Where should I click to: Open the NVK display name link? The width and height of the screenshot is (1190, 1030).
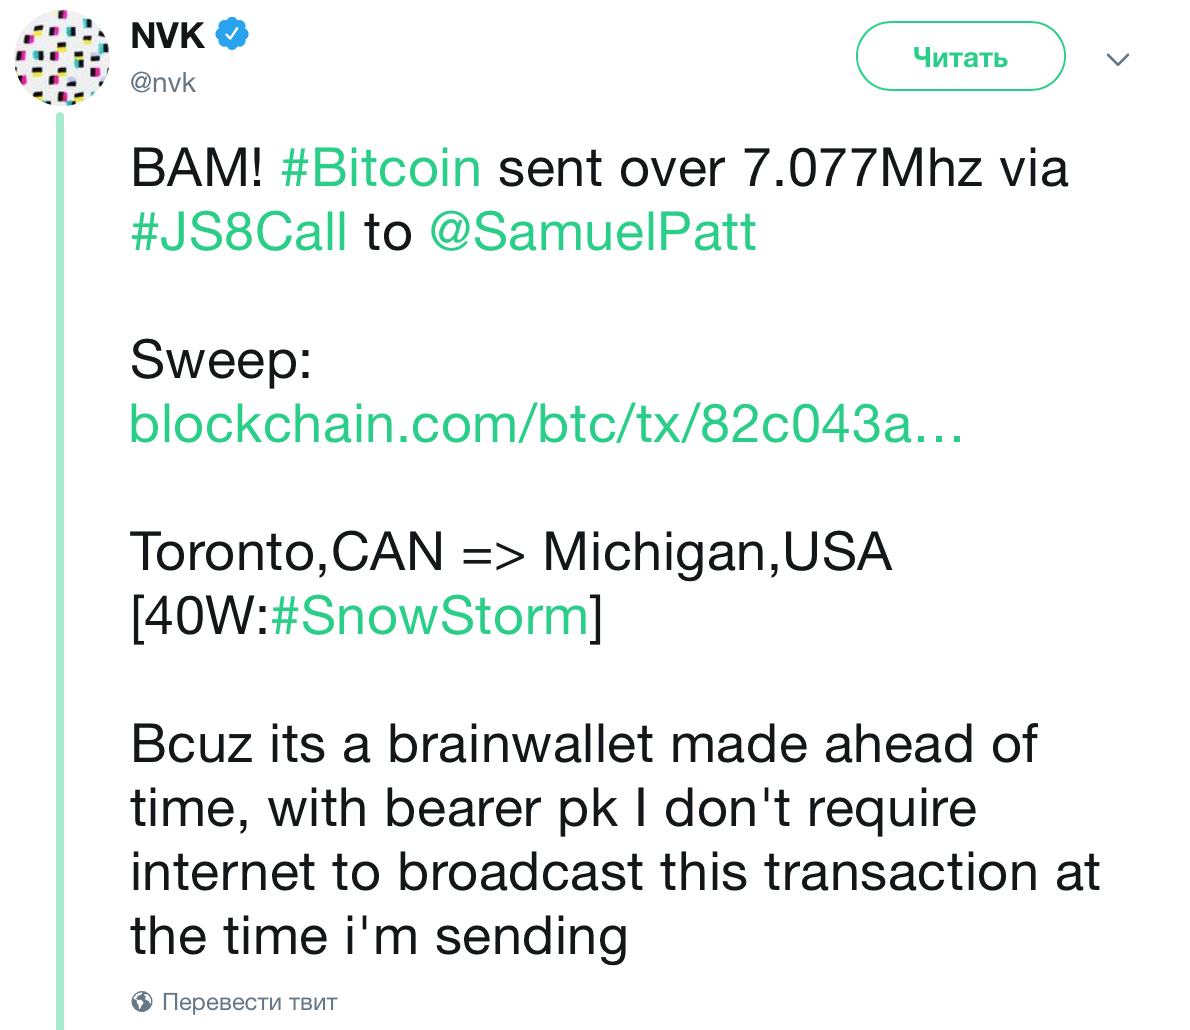168,35
